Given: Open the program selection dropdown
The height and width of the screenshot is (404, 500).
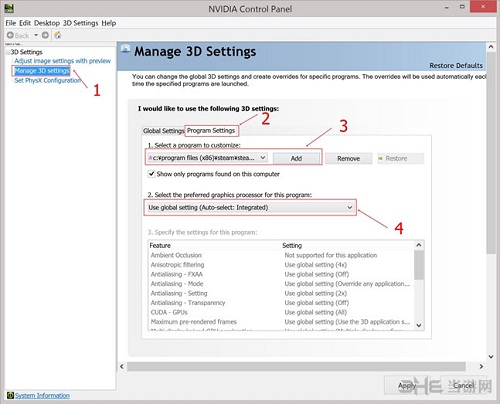Looking at the screenshot, I should (207, 158).
